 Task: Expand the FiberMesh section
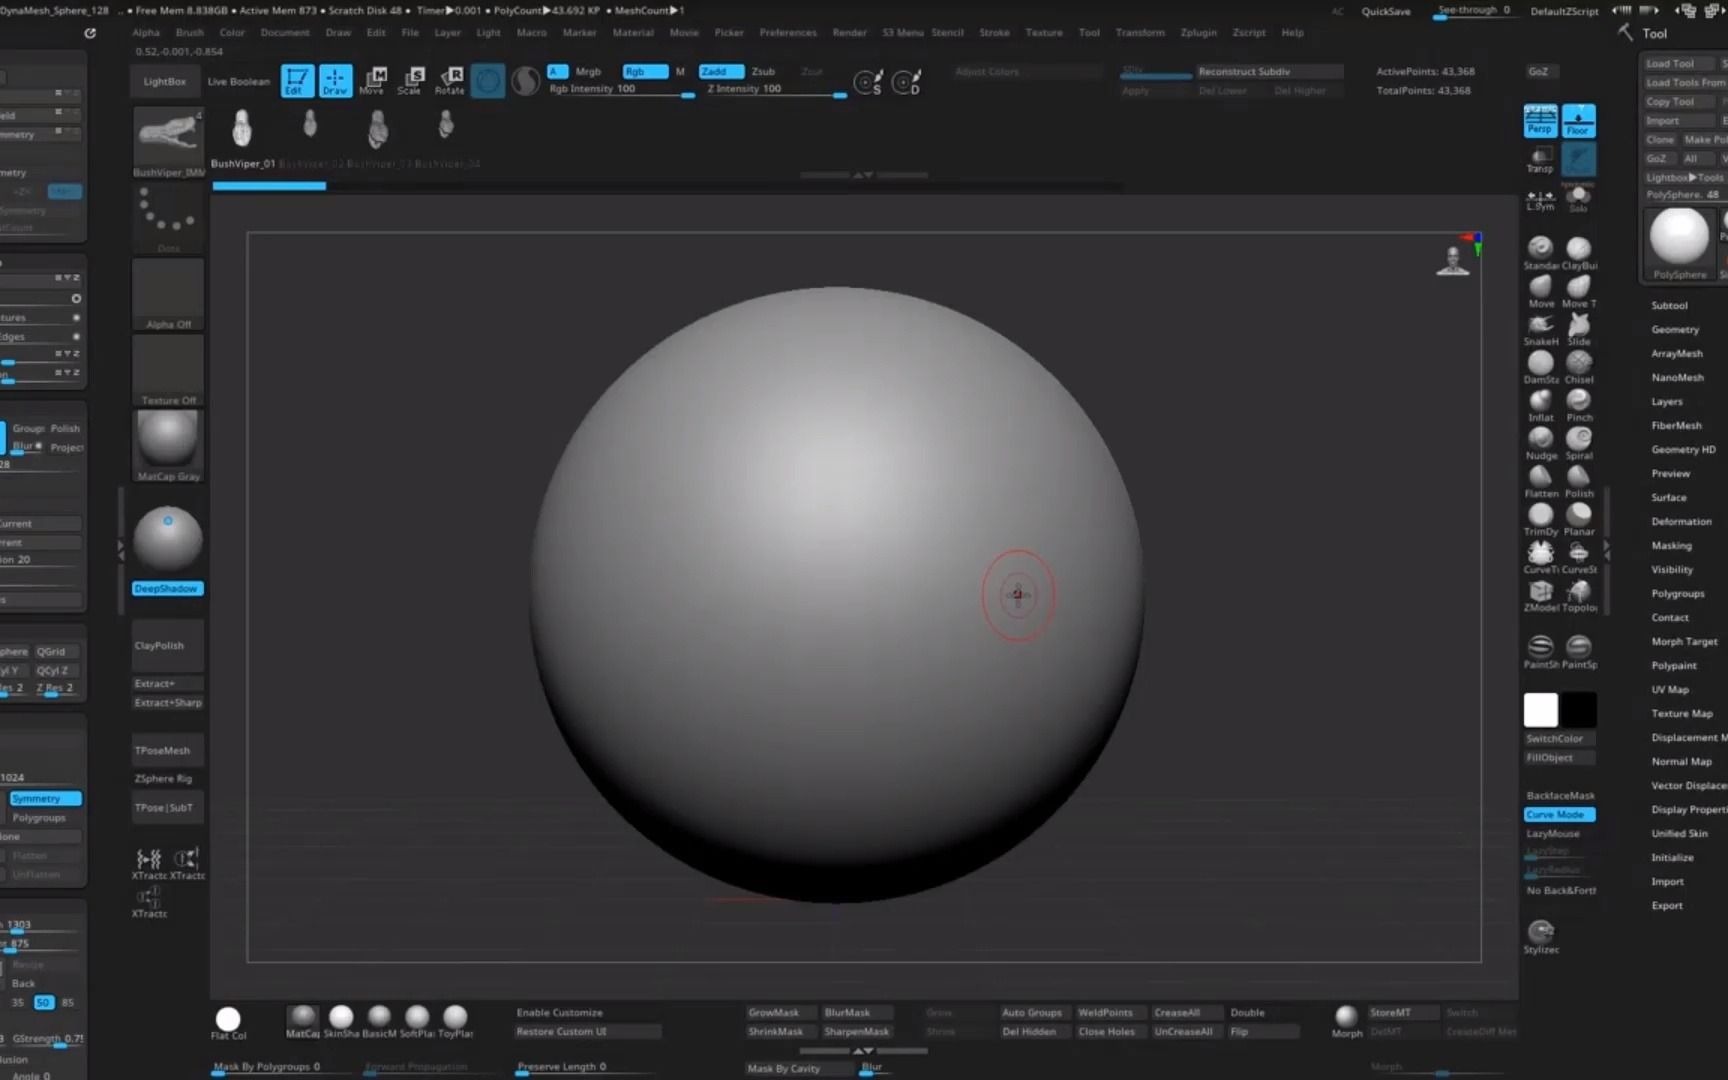tap(1677, 425)
